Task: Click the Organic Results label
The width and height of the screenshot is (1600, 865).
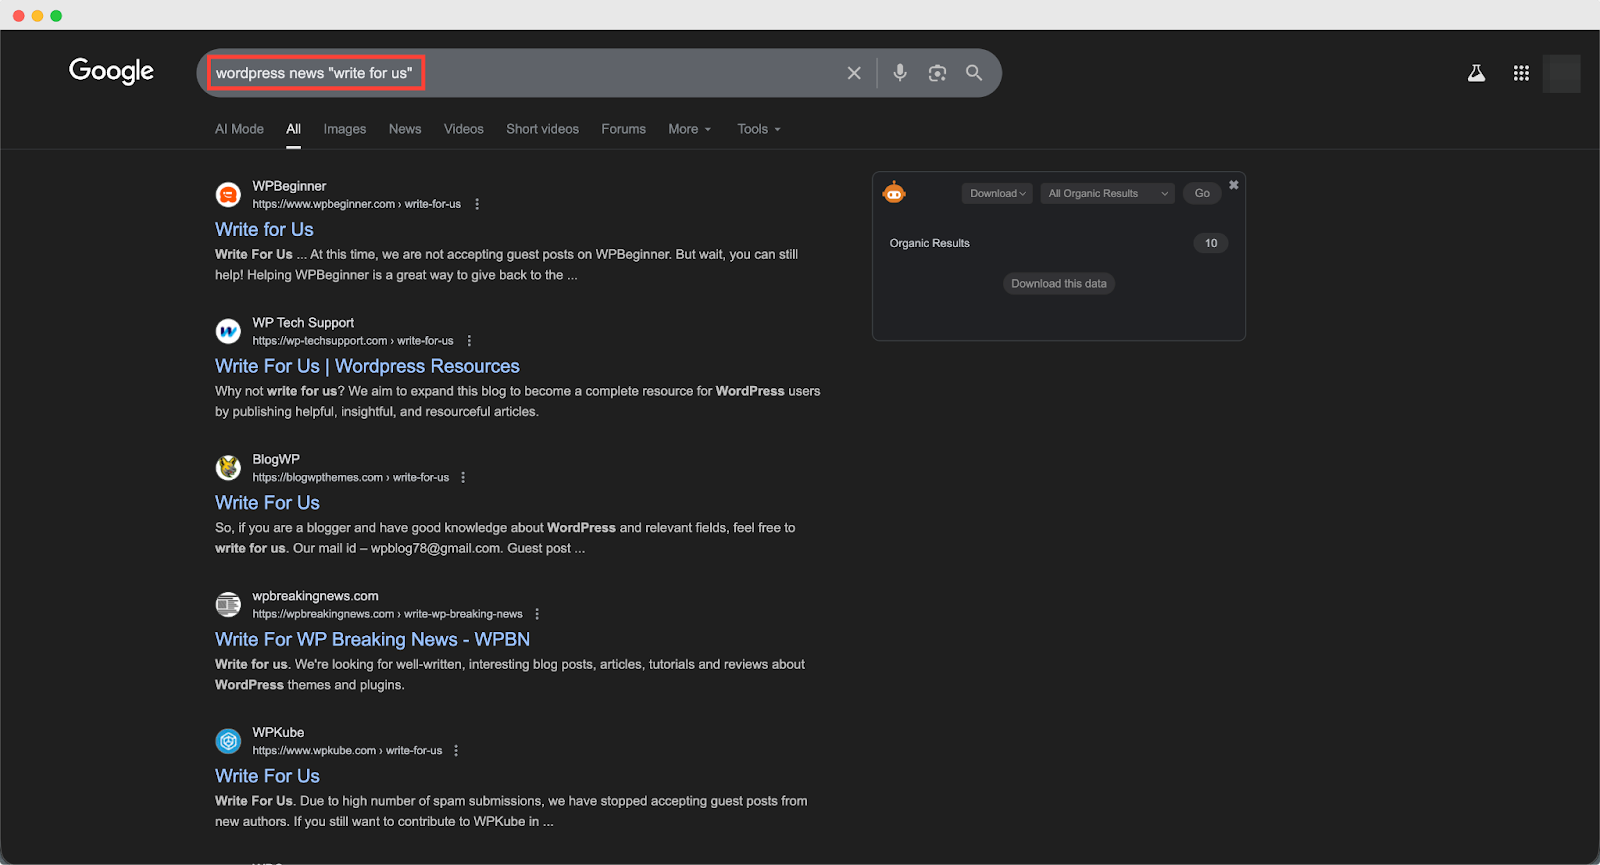Action: [x=930, y=243]
